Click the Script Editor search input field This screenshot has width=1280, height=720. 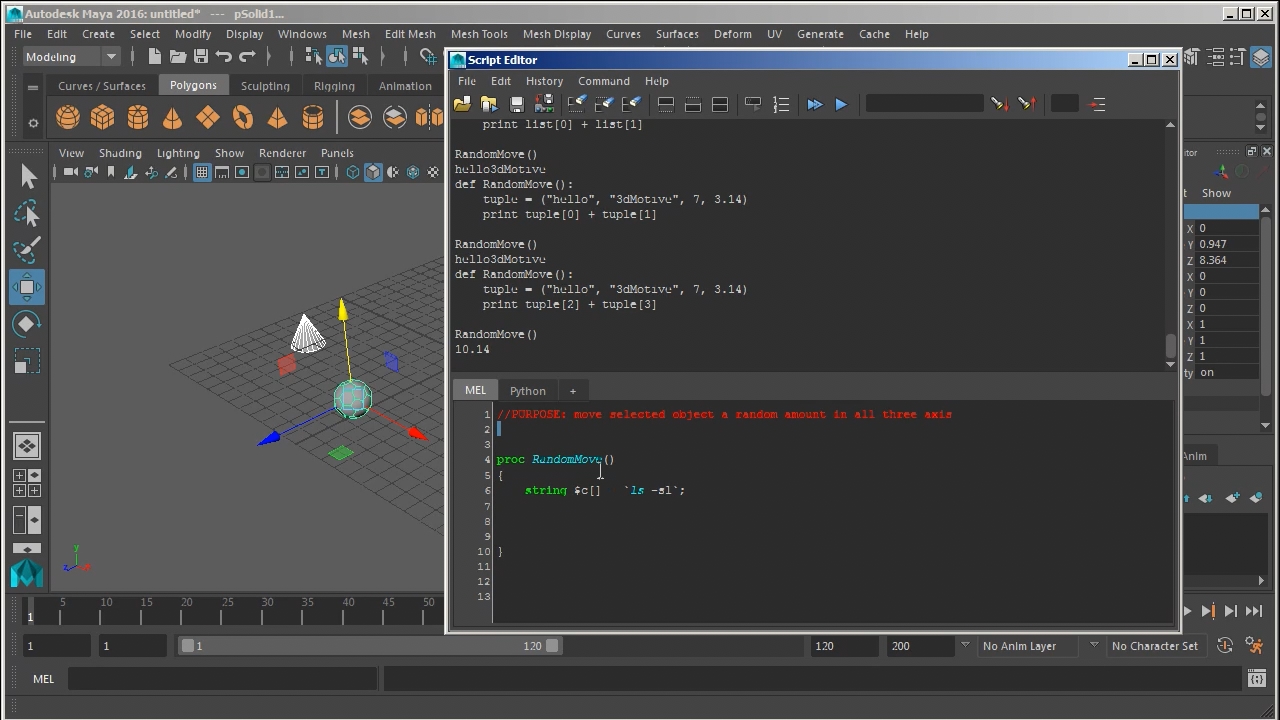[x=924, y=104]
